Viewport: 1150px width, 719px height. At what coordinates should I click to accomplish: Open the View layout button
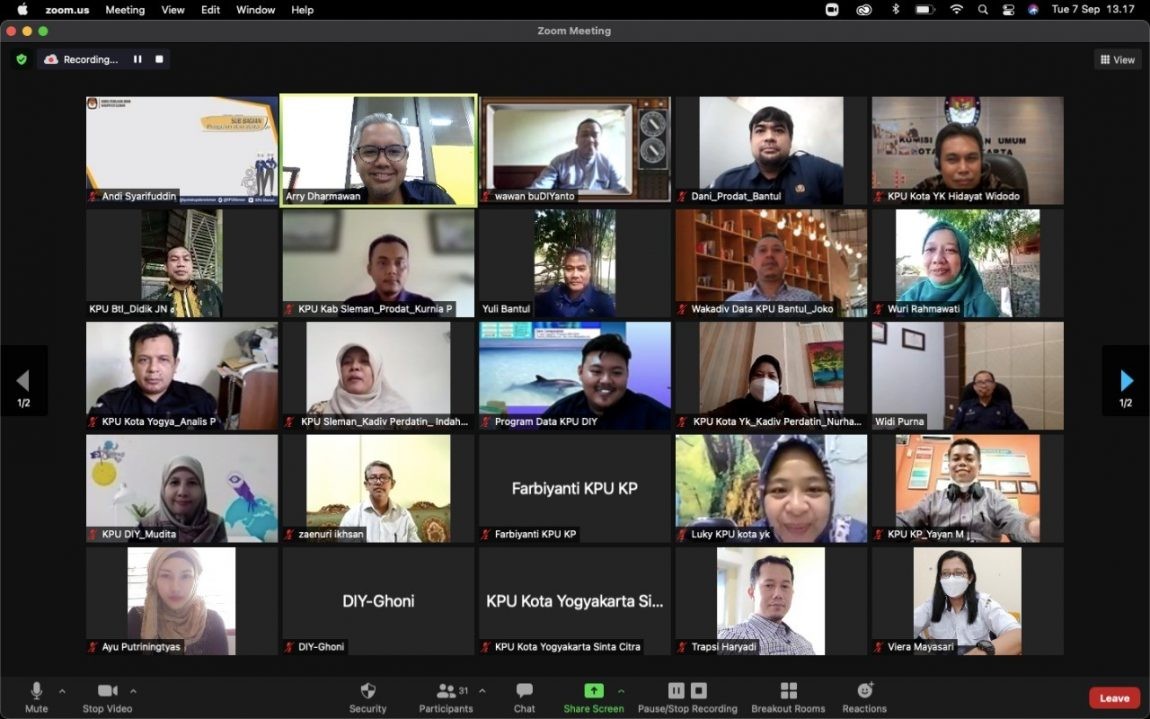coord(1117,60)
